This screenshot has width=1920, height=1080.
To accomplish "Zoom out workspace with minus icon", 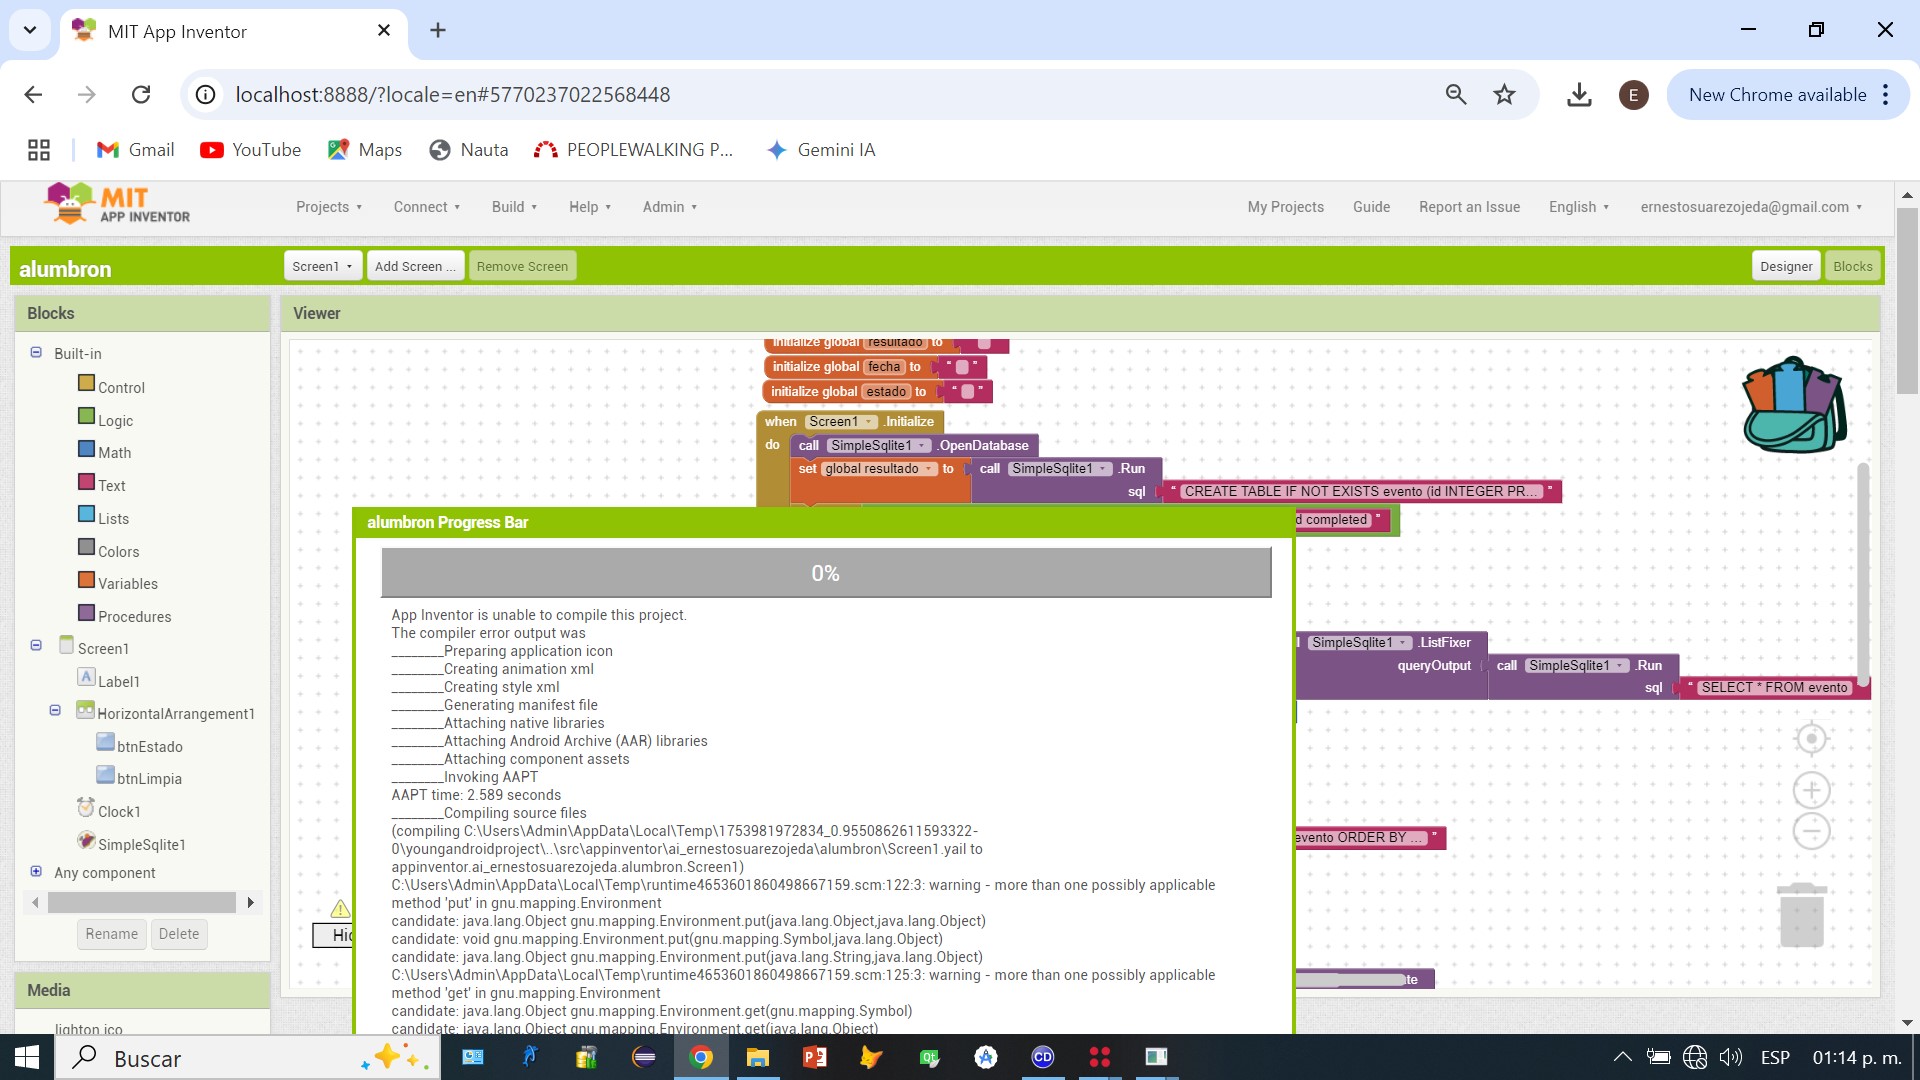I will [1811, 831].
